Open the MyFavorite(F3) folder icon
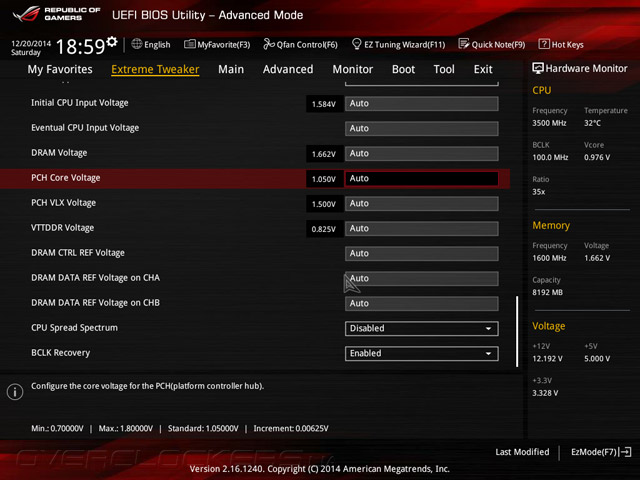The height and width of the screenshot is (480, 640). pyautogui.click(x=189, y=44)
